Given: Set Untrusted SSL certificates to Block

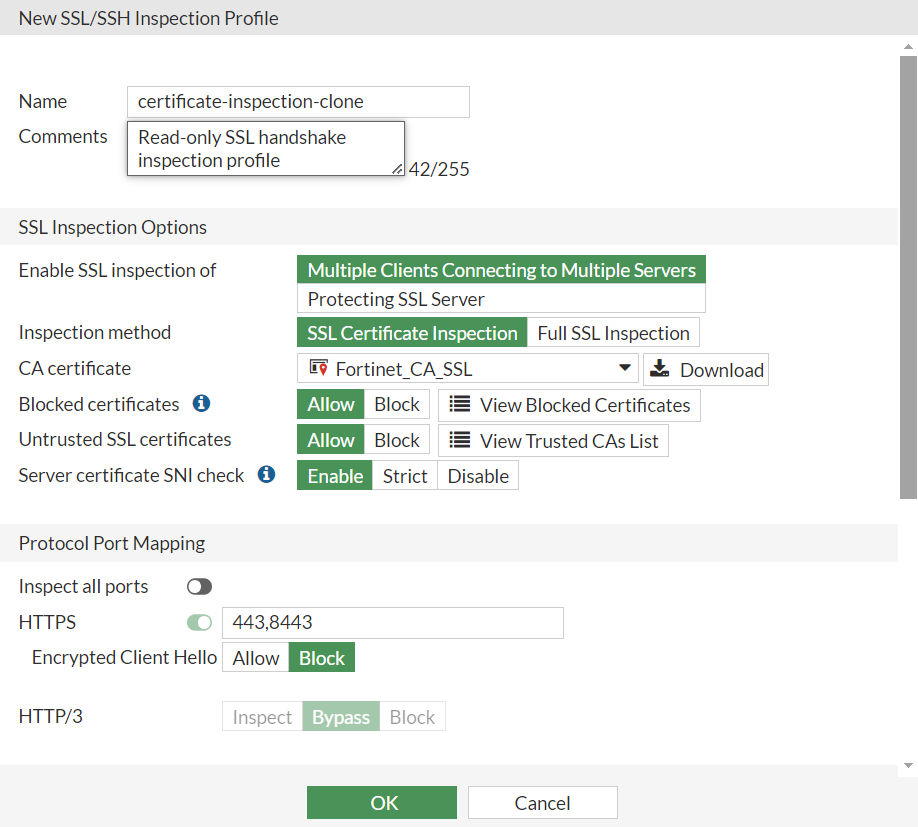Looking at the screenshot, I should tap(396, 439).
